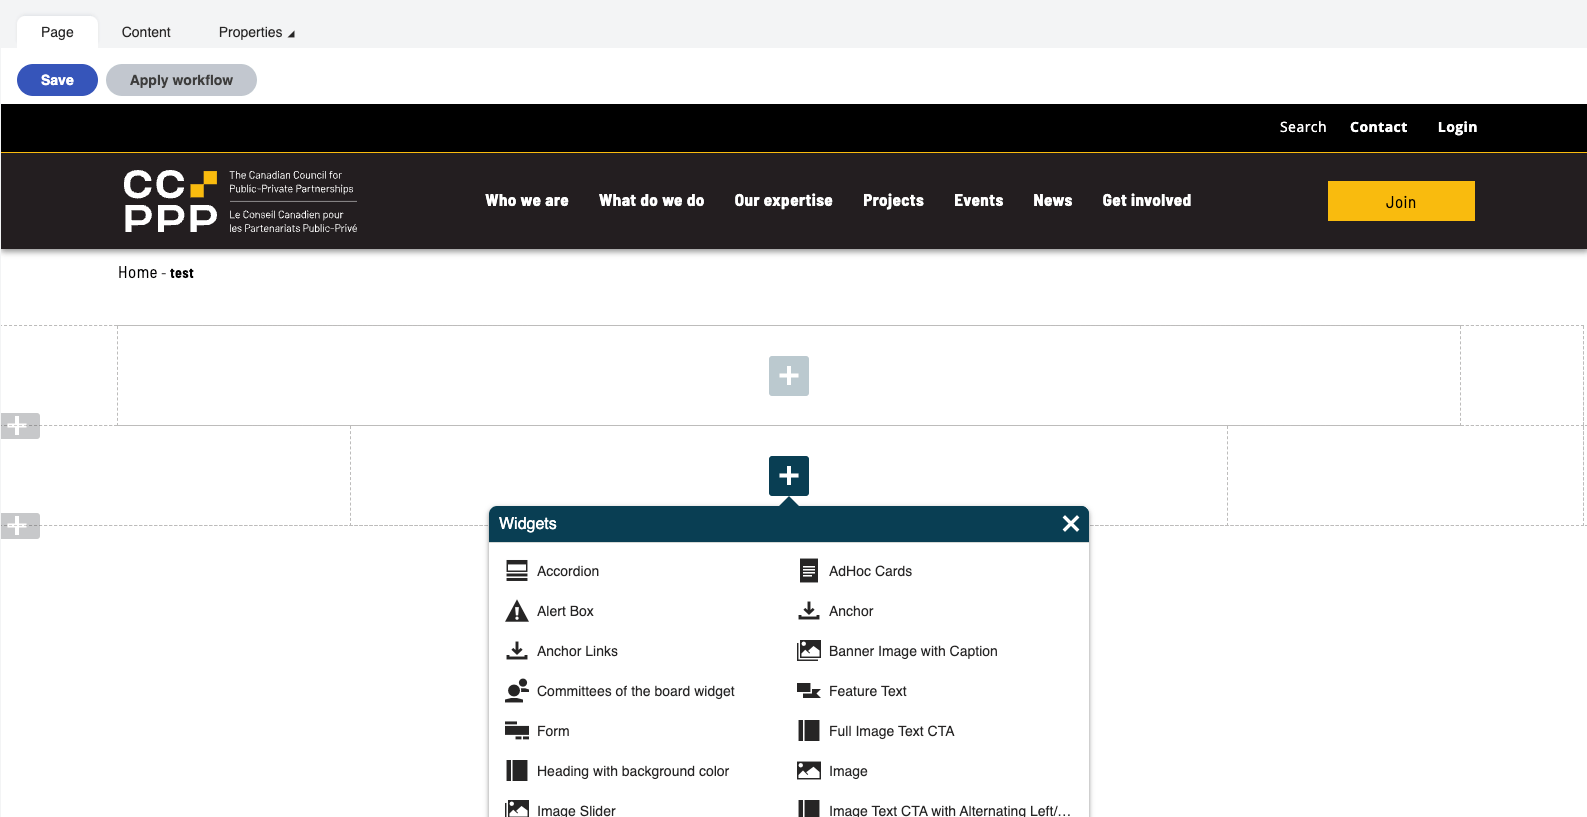Click the Banner Image with Caption icon

(808, 651)
